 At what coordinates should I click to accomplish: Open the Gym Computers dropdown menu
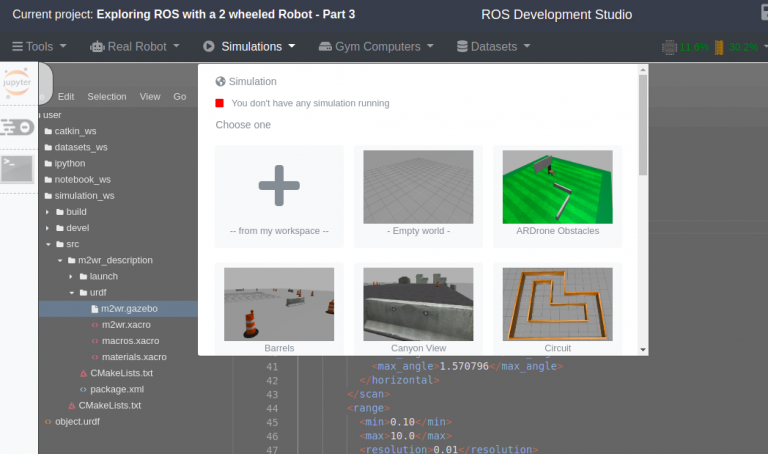coord(376,47)
